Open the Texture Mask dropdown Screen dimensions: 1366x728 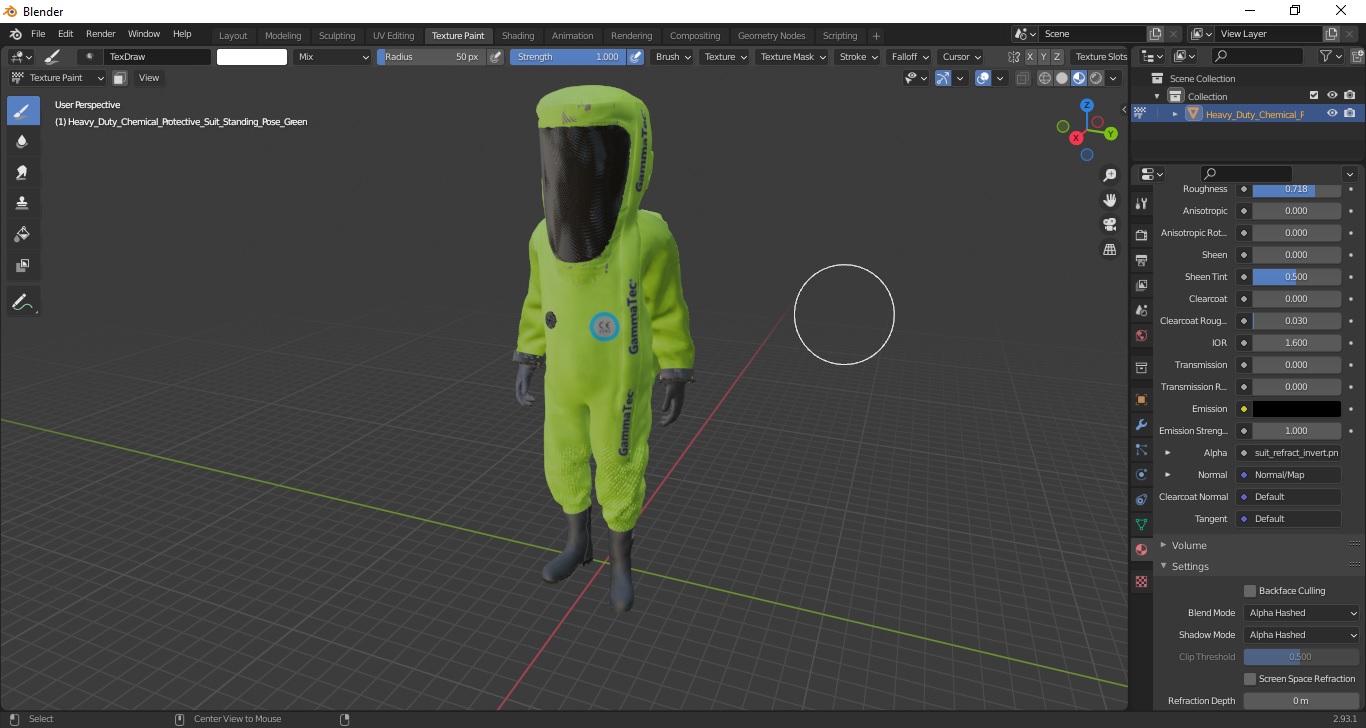click(792, 57)
